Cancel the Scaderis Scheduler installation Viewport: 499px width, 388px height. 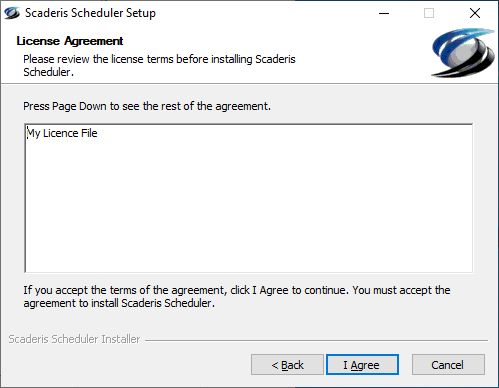point(448,365)
